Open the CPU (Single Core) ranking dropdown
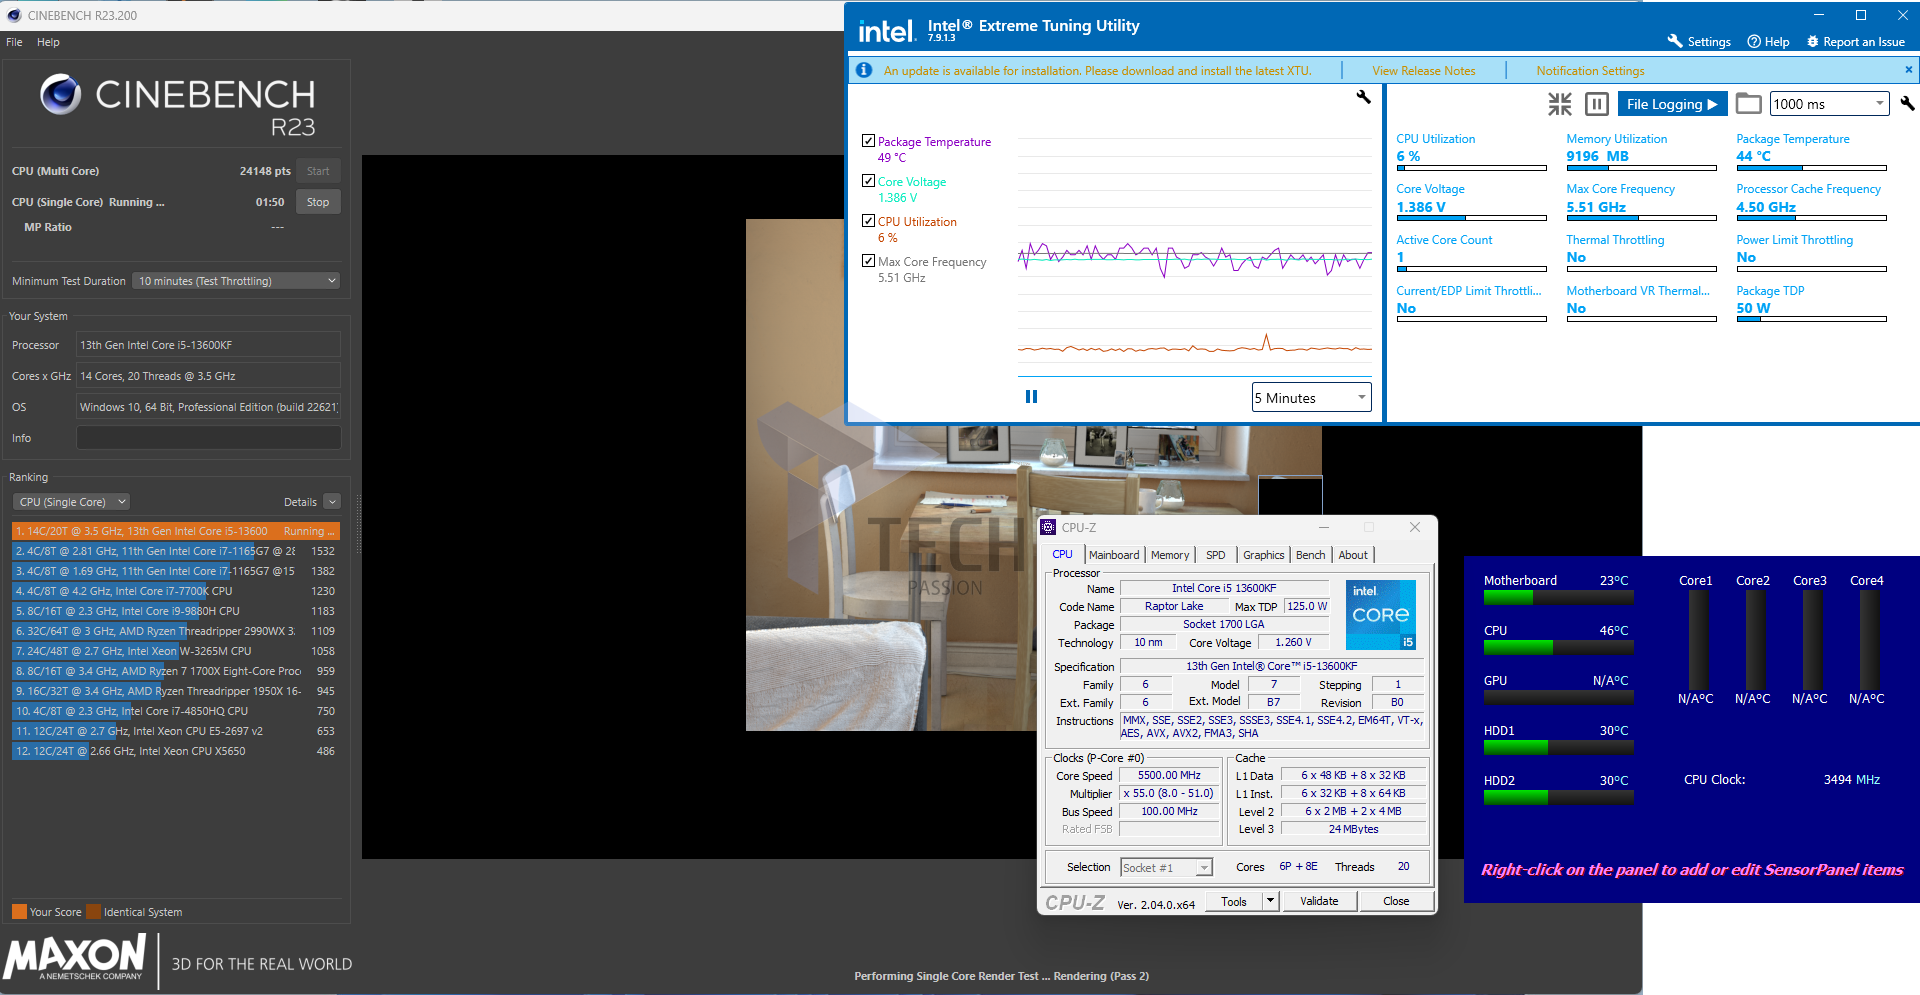 coord(72,502)
